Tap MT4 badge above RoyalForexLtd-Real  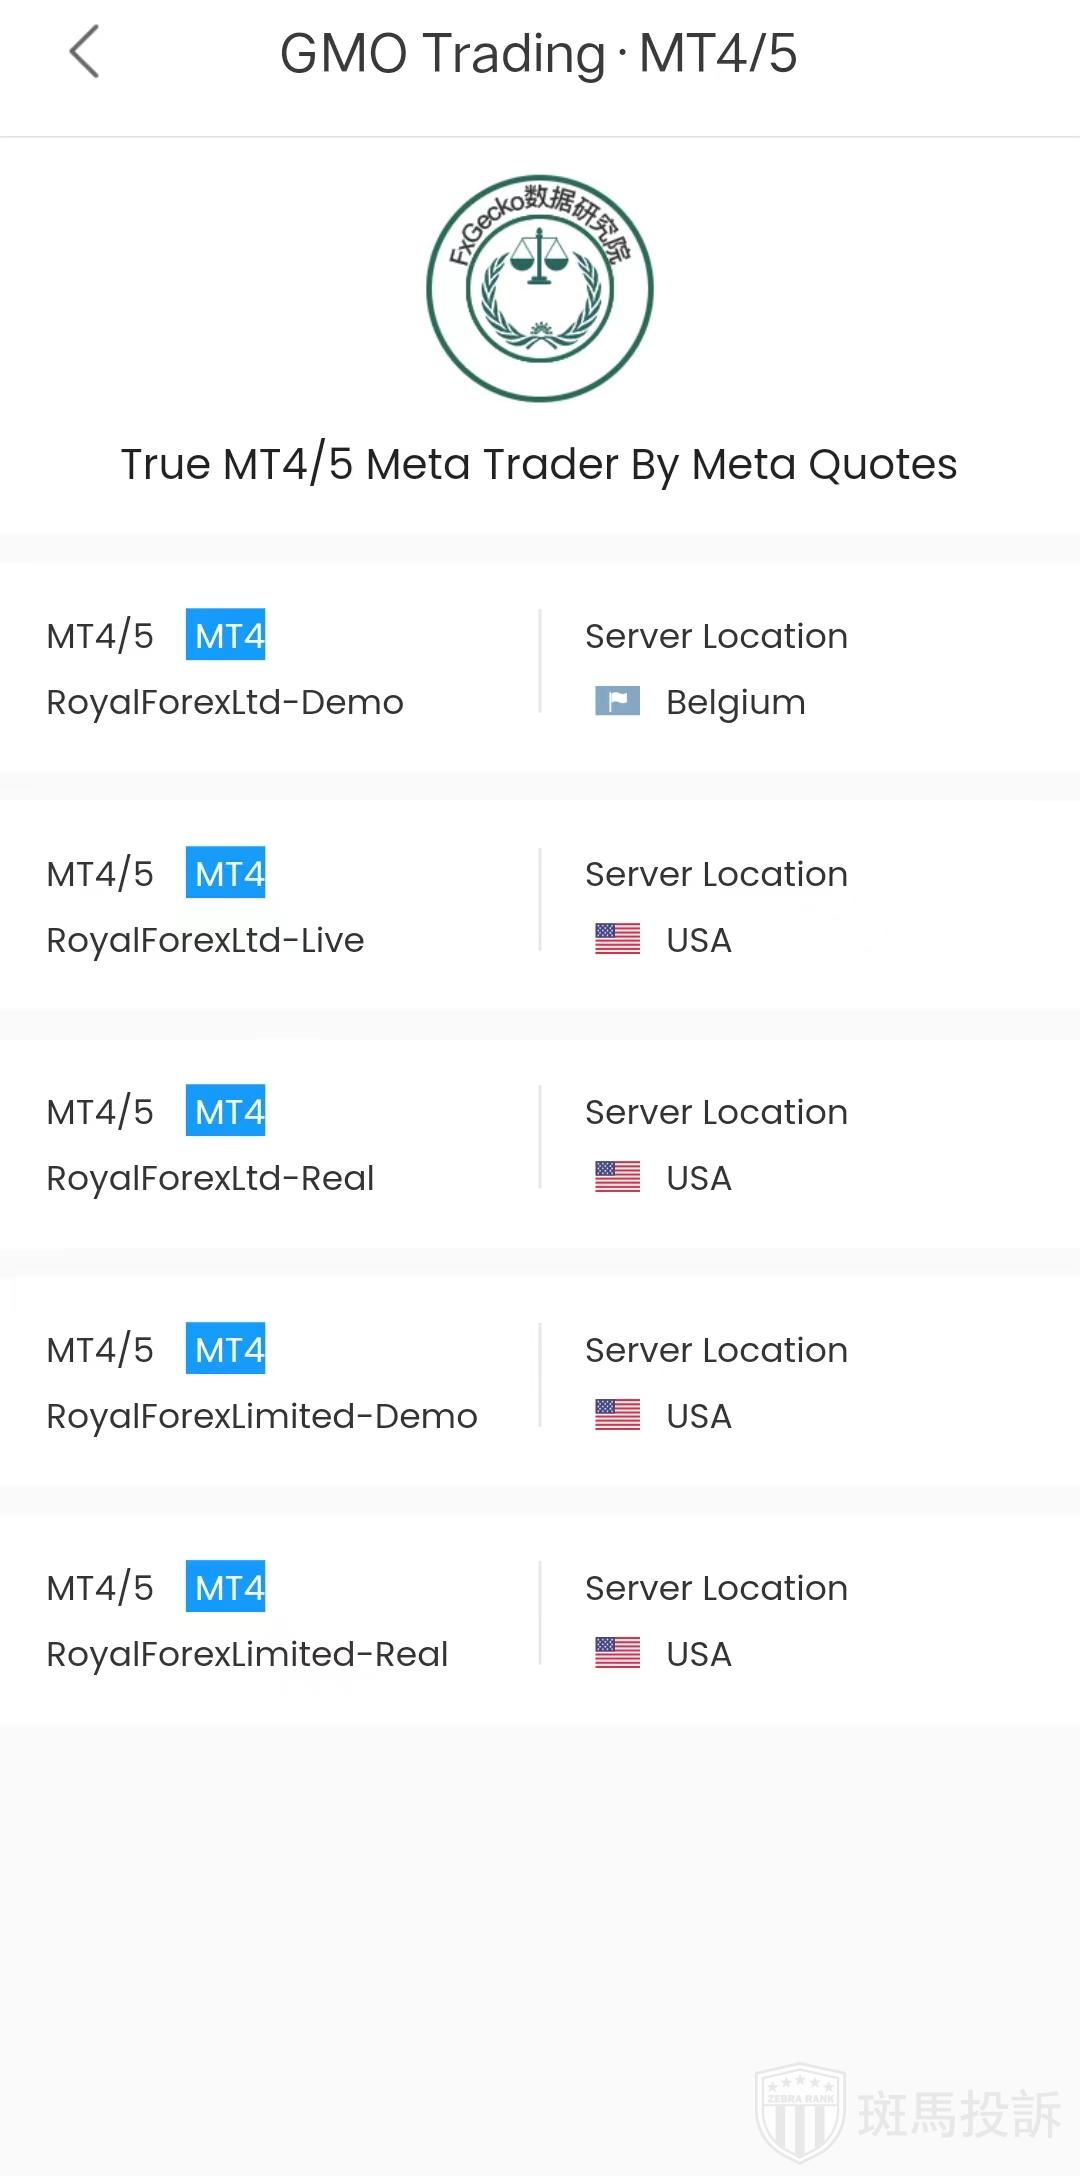[x=226, y=1111]
